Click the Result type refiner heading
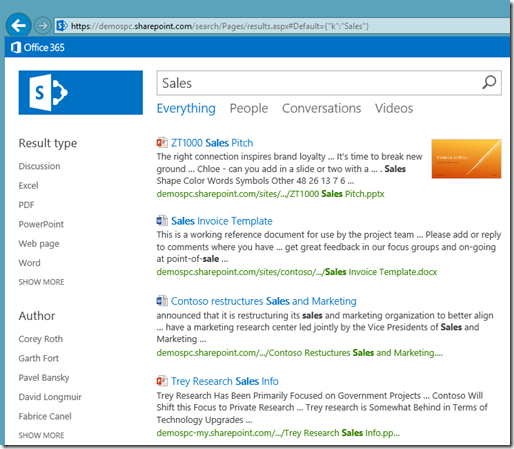Image resolution: width=514 pixels, height=449 pixels. (x=48, y=143)
